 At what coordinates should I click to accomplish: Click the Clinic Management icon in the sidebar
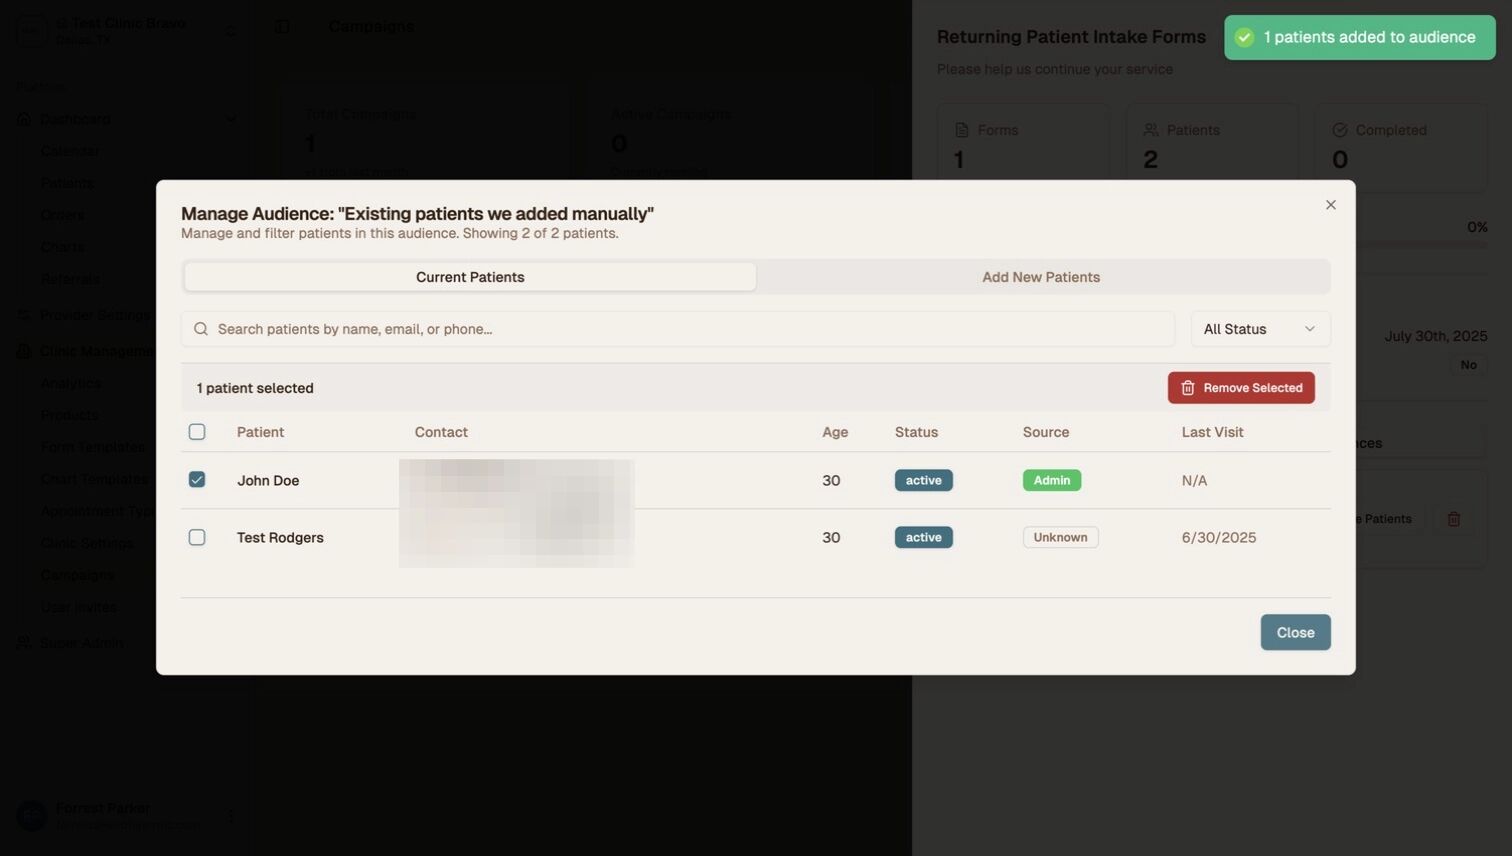click(x=24, y=351)
